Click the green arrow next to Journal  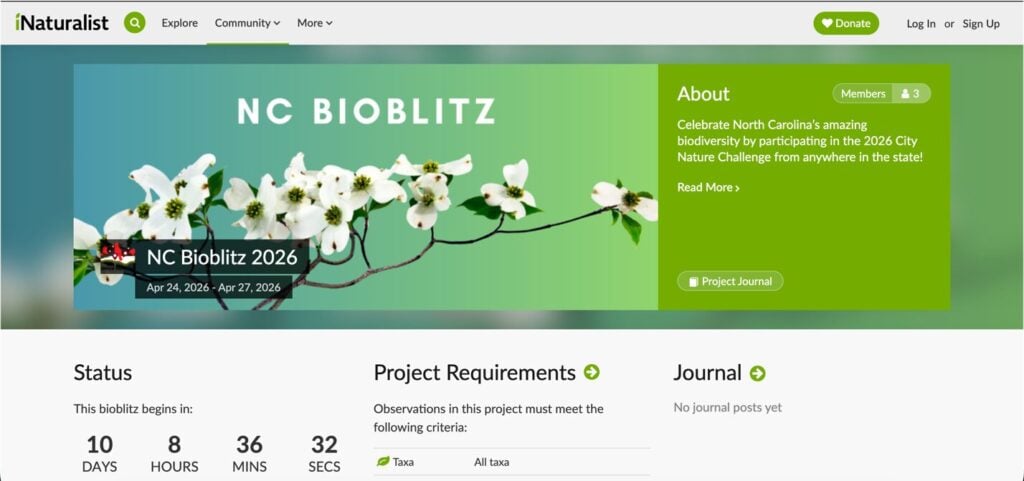[758, 373]
